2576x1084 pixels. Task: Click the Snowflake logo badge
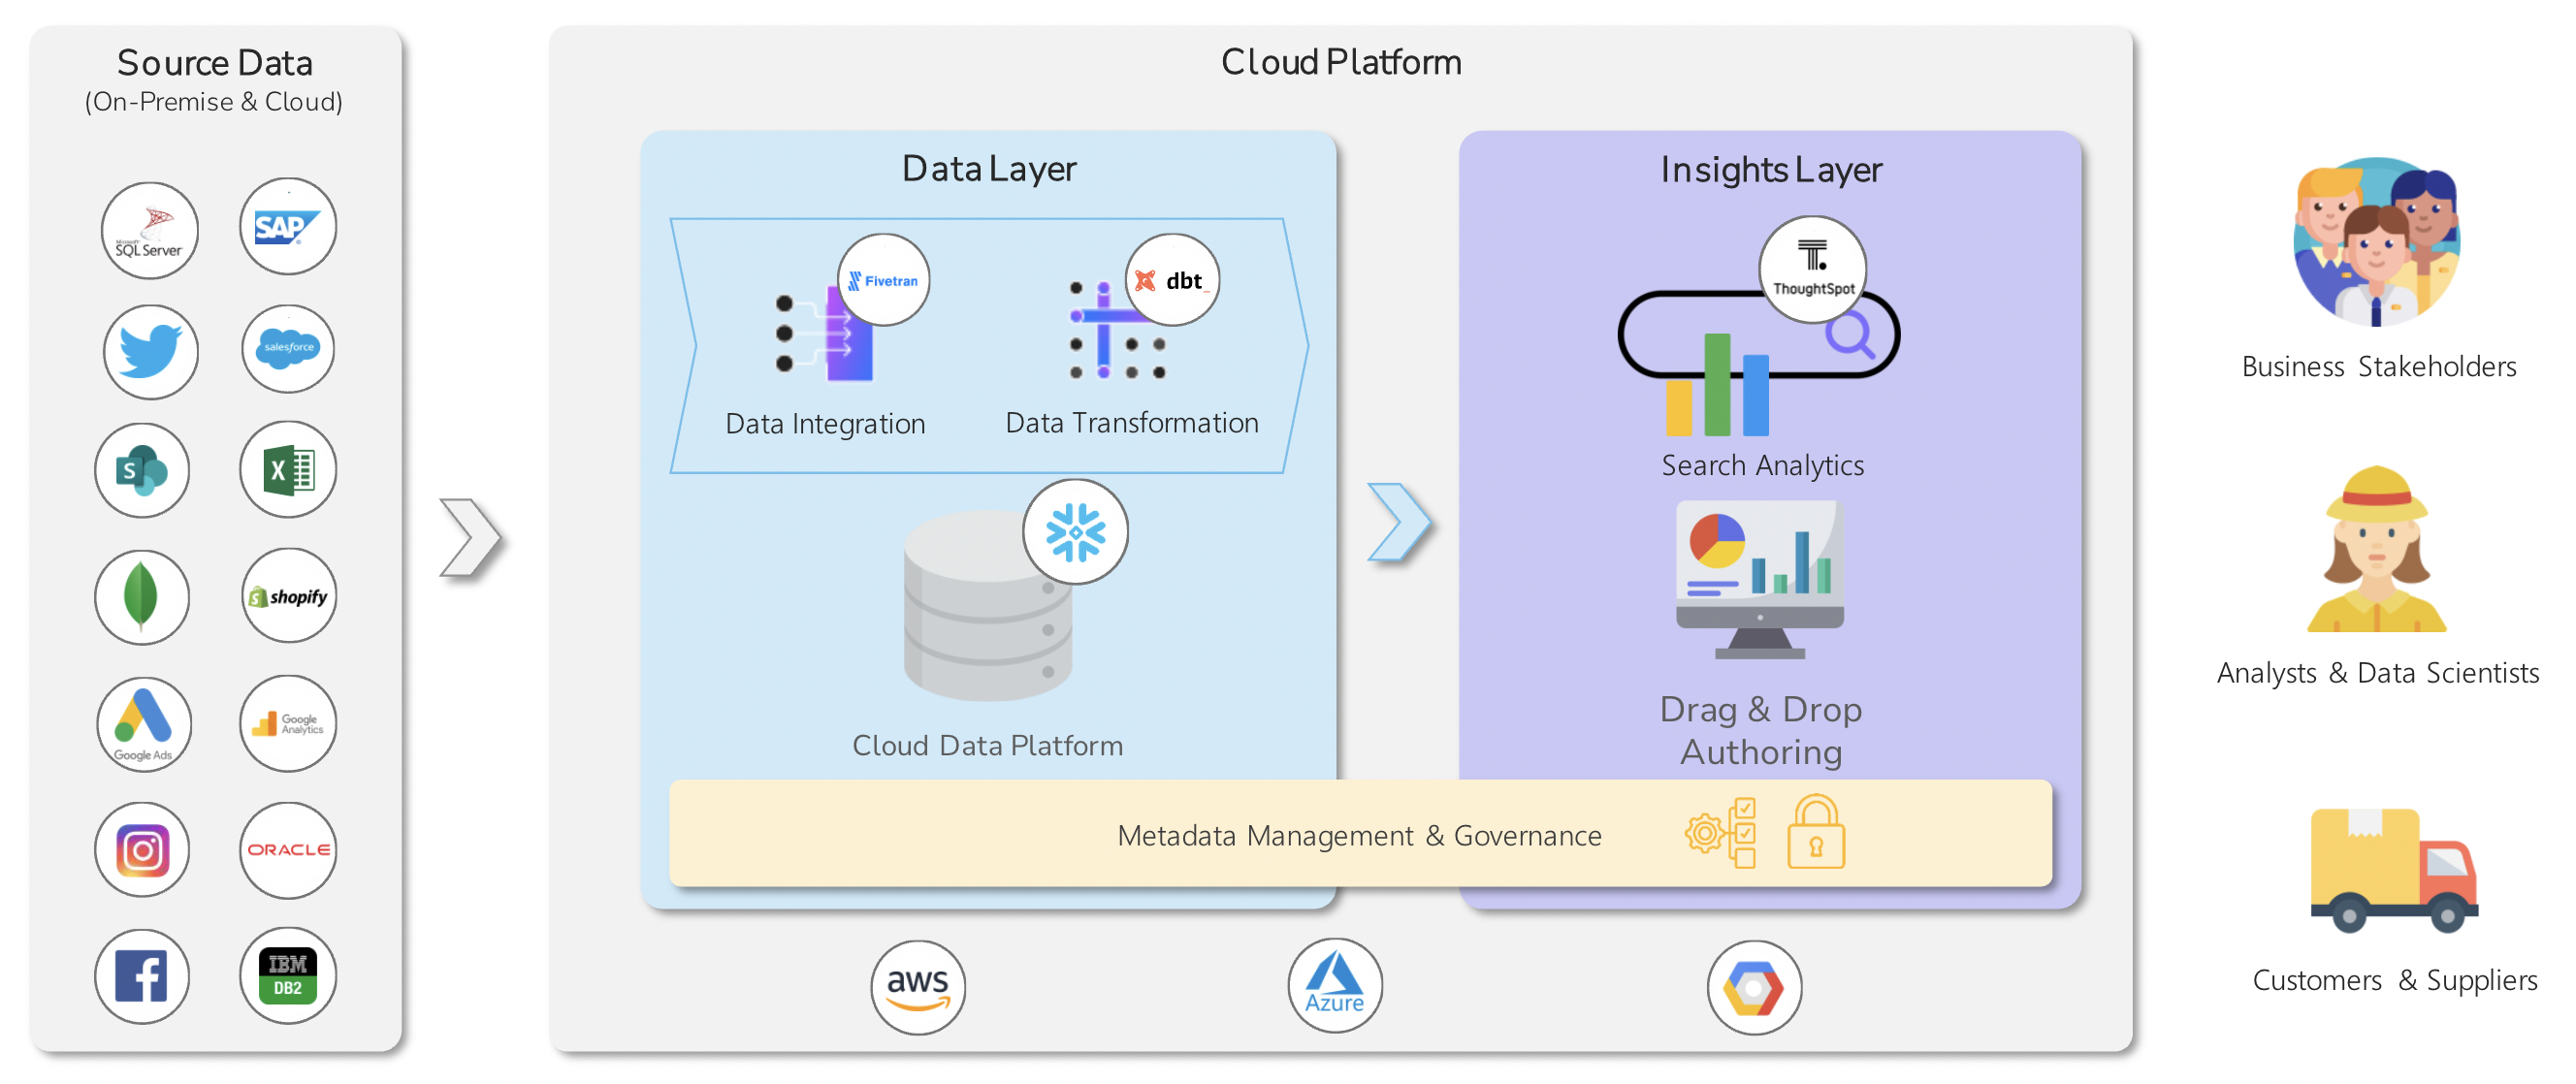click(x=1075, y=532)
